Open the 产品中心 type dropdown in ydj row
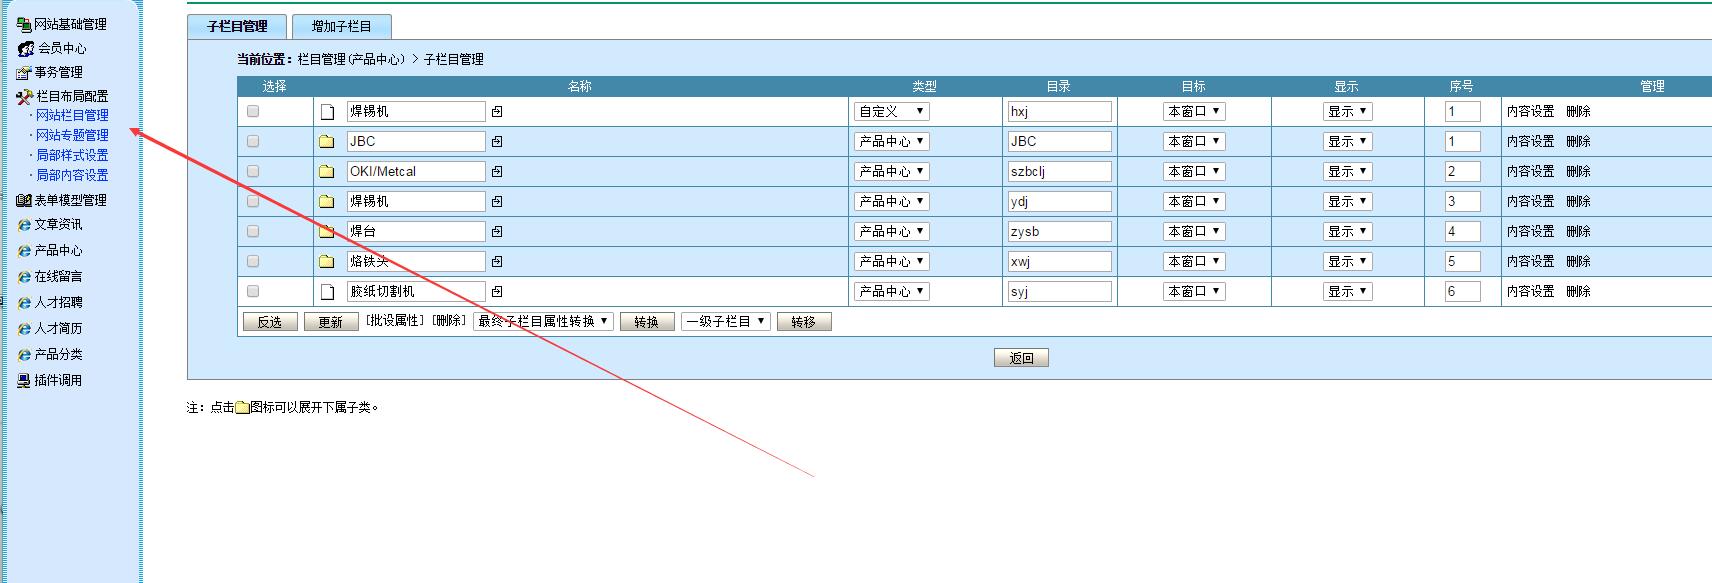This screenshot has height=583, width=1712. tap(892, 201)
